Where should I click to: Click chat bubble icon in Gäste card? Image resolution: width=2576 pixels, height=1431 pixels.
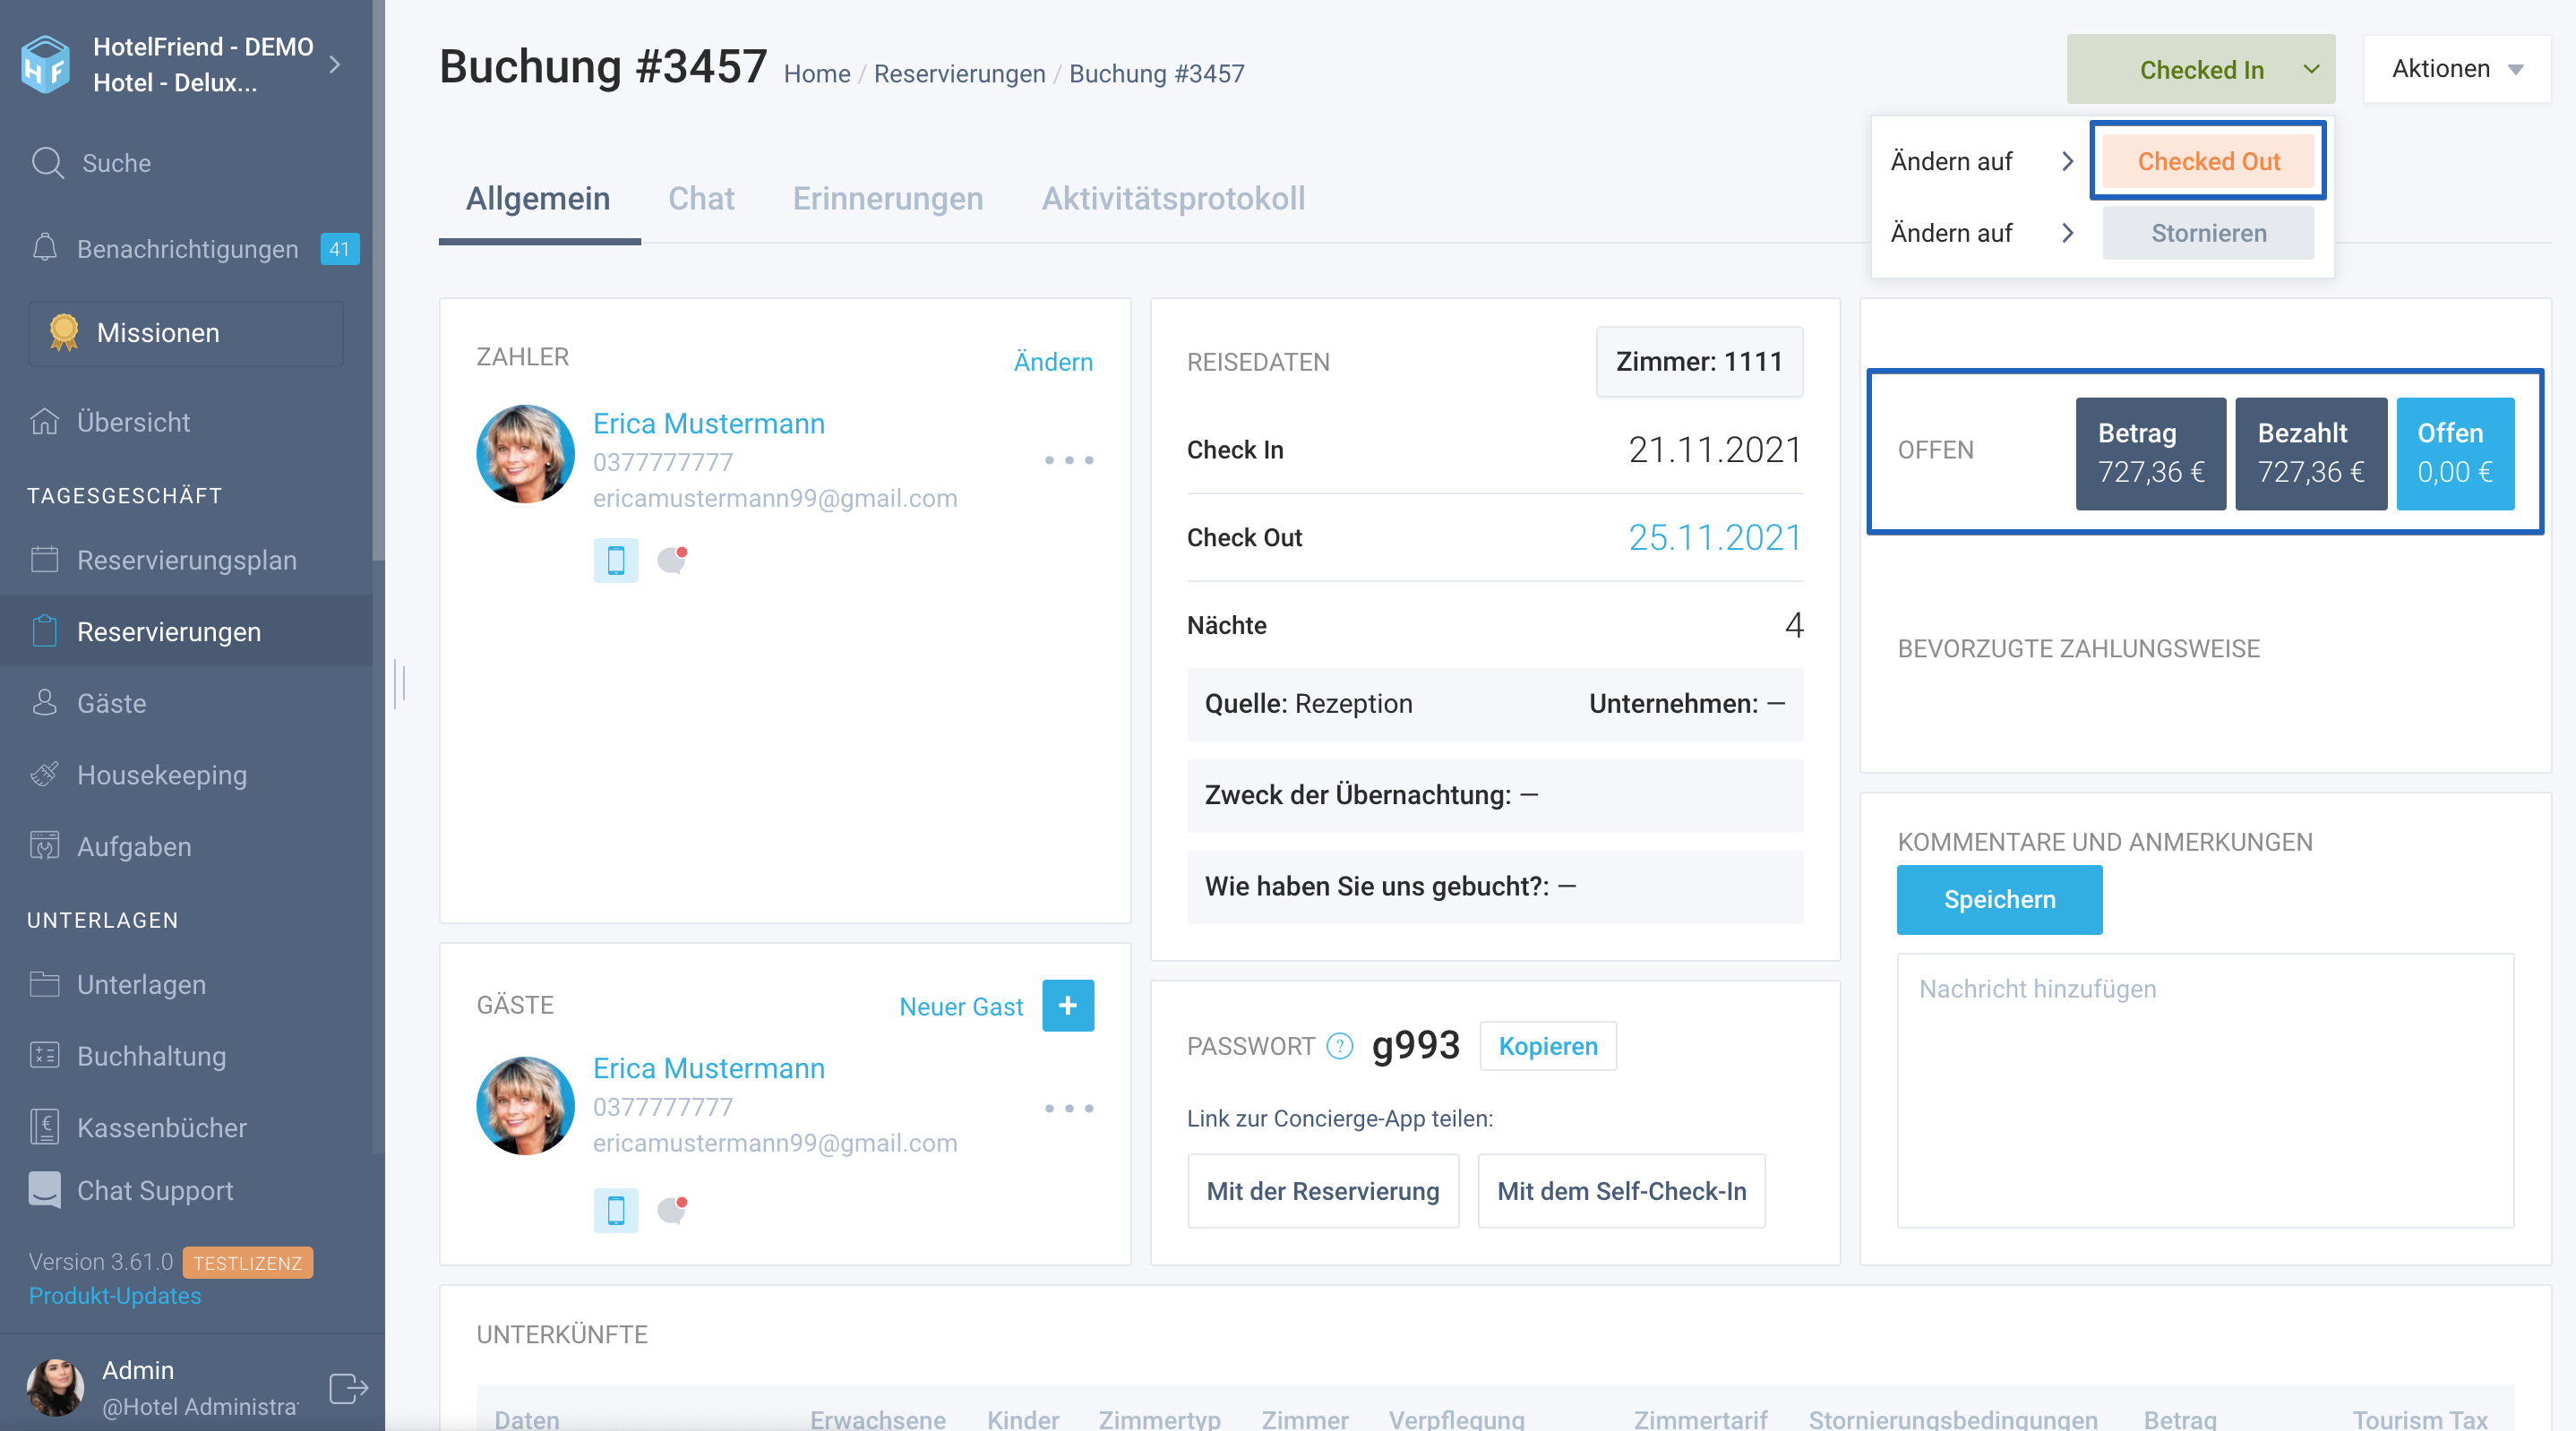[672, 1209]
